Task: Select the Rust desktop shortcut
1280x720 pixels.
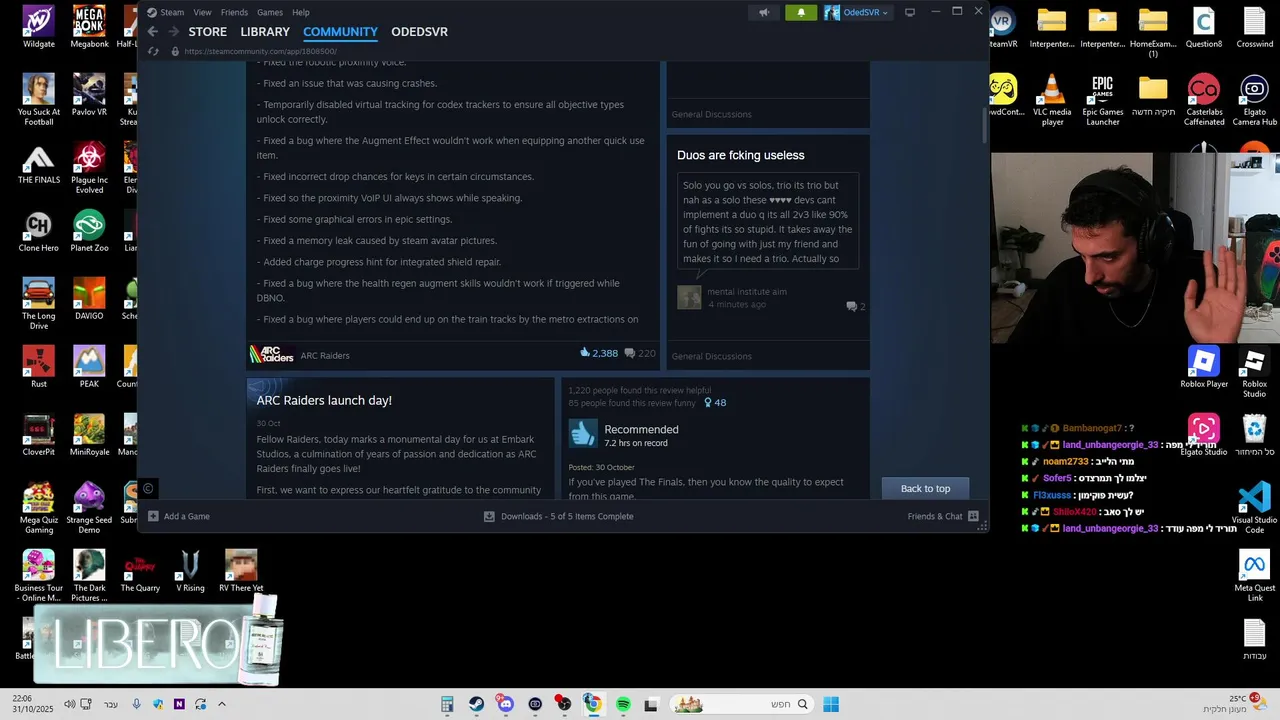Action: (x=39, y=367)
